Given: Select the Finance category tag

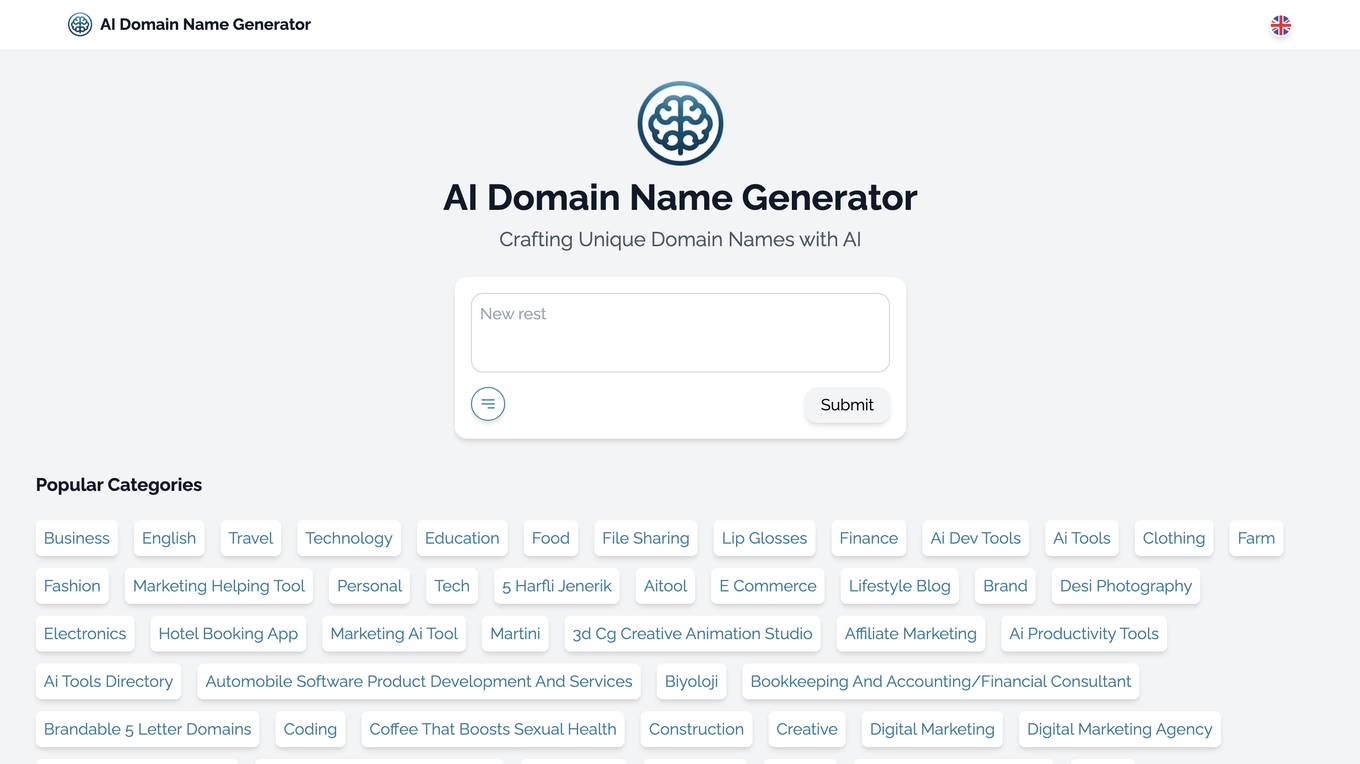Looking at the screenshot, I should tap(869, 538).
